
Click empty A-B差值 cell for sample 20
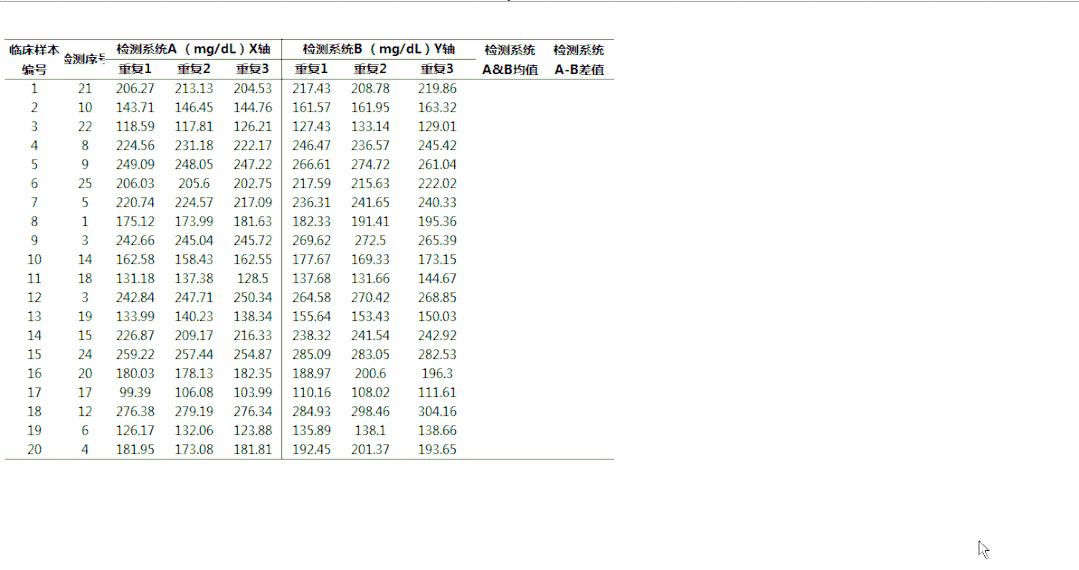pos(579,450)
